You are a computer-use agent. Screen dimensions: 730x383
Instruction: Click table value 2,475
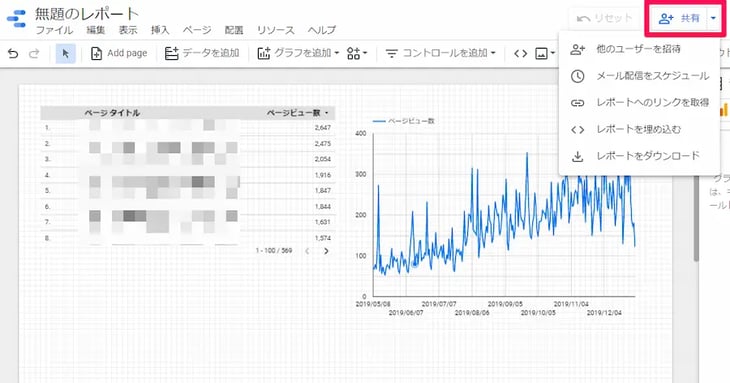(323, 144)
